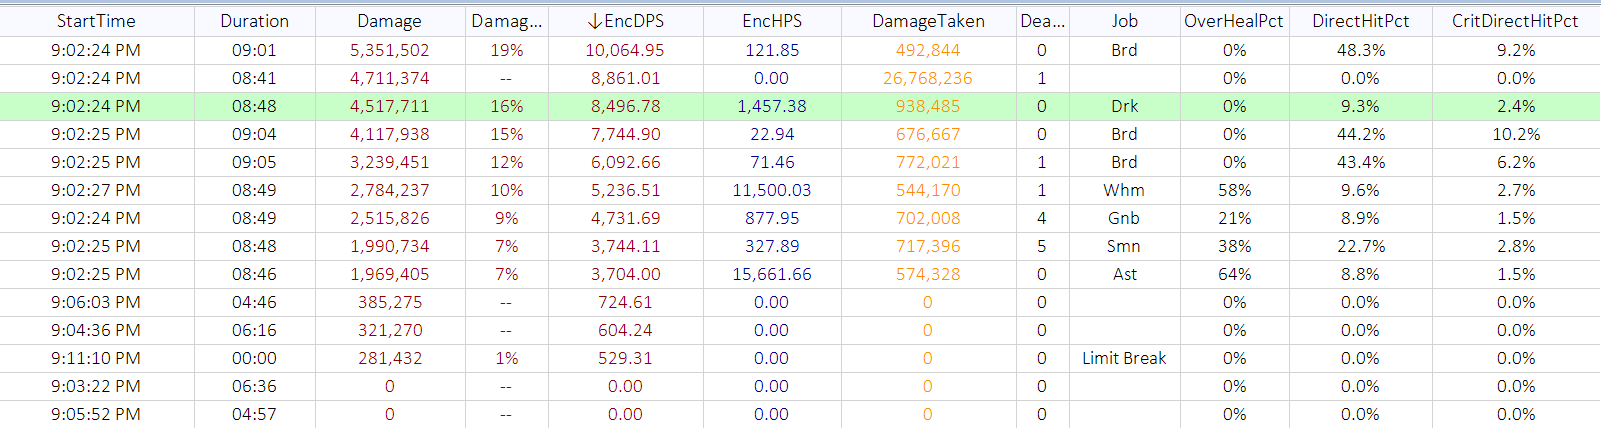1601x428 pixels.
Task: Select DamageTaken value 717,396
Action: [928, 246]
